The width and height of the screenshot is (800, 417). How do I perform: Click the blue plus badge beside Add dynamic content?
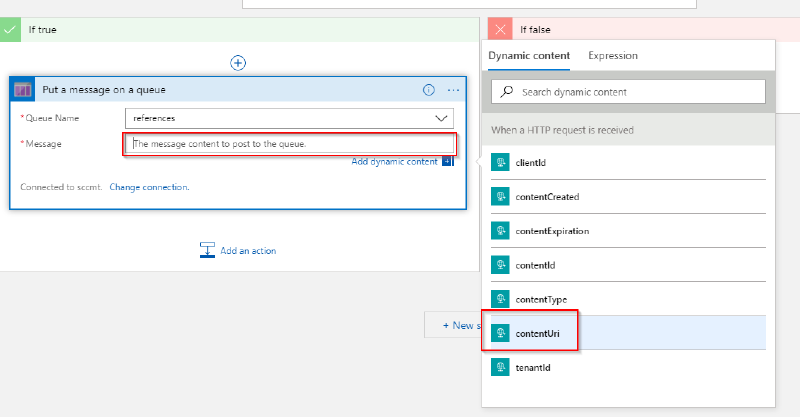(x=447, y=161)
